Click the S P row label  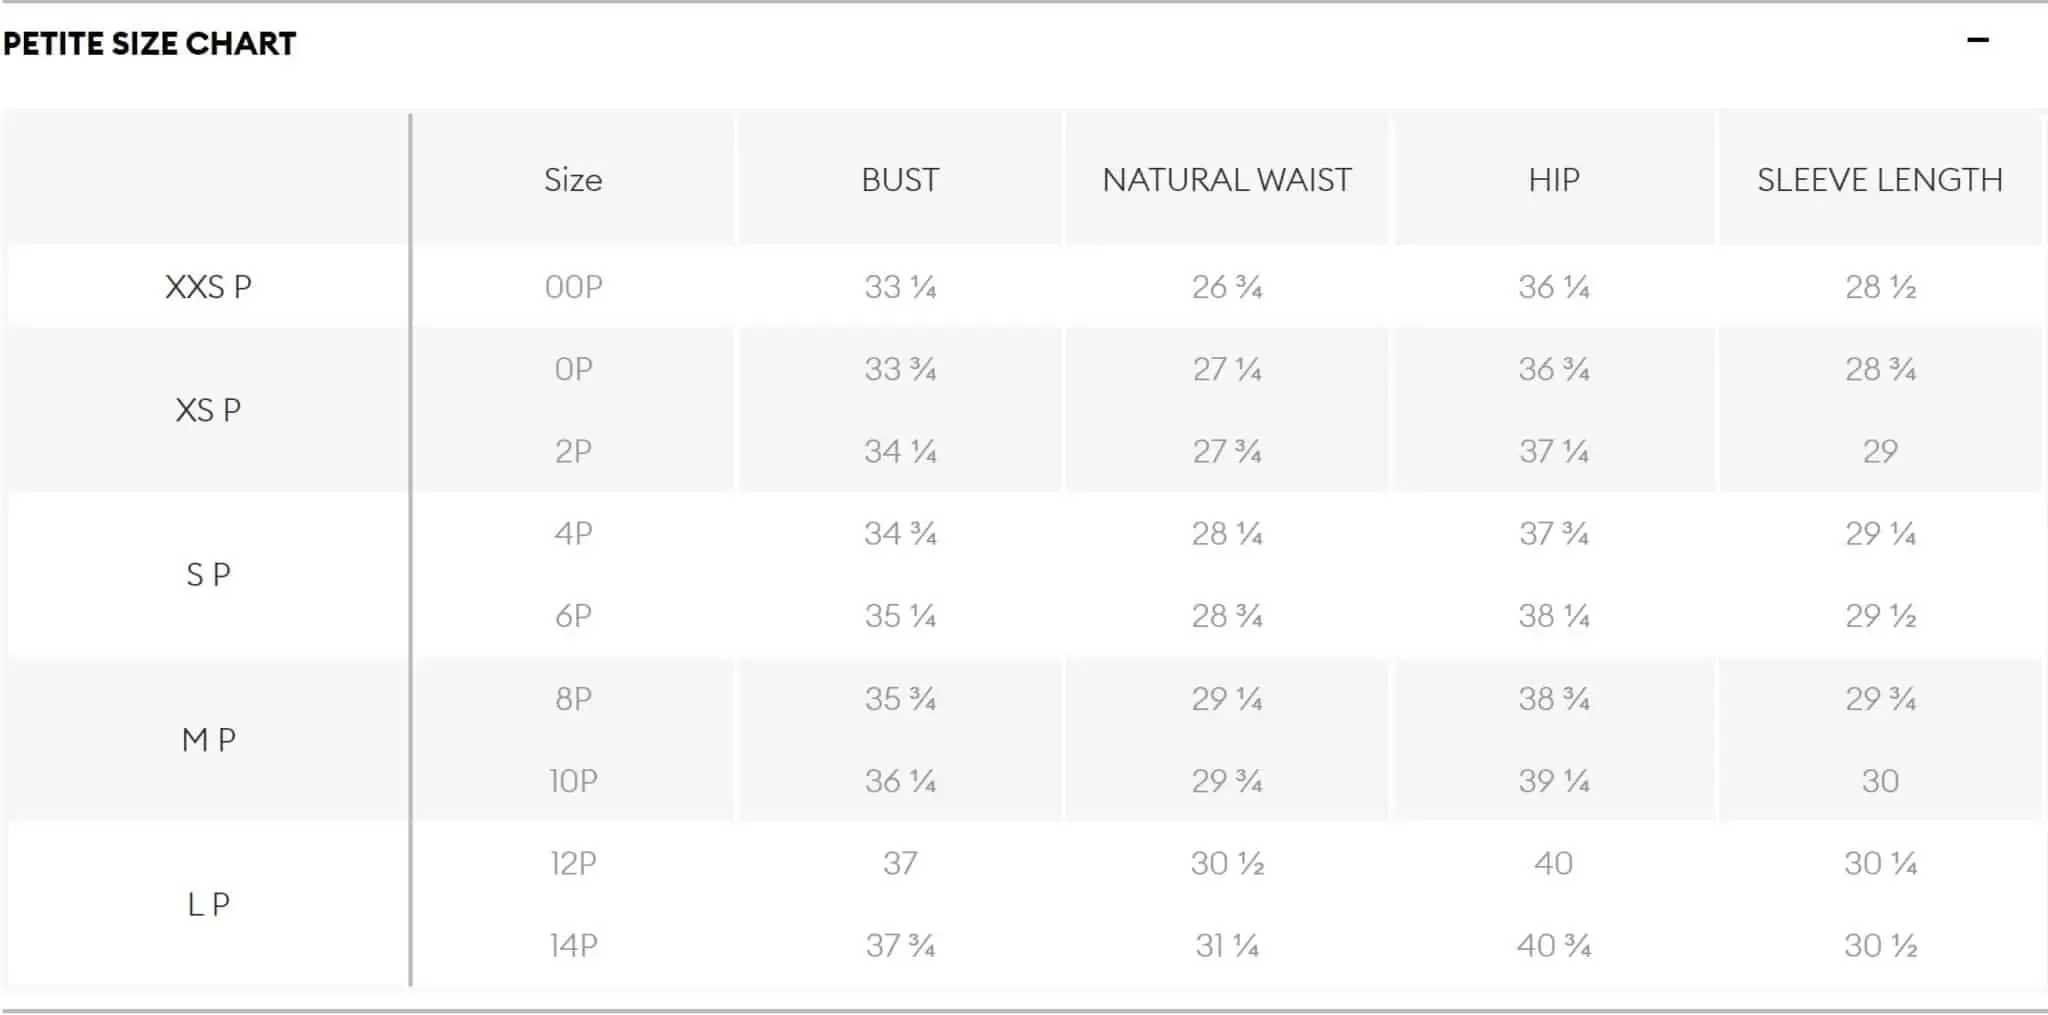coord(208,575)
